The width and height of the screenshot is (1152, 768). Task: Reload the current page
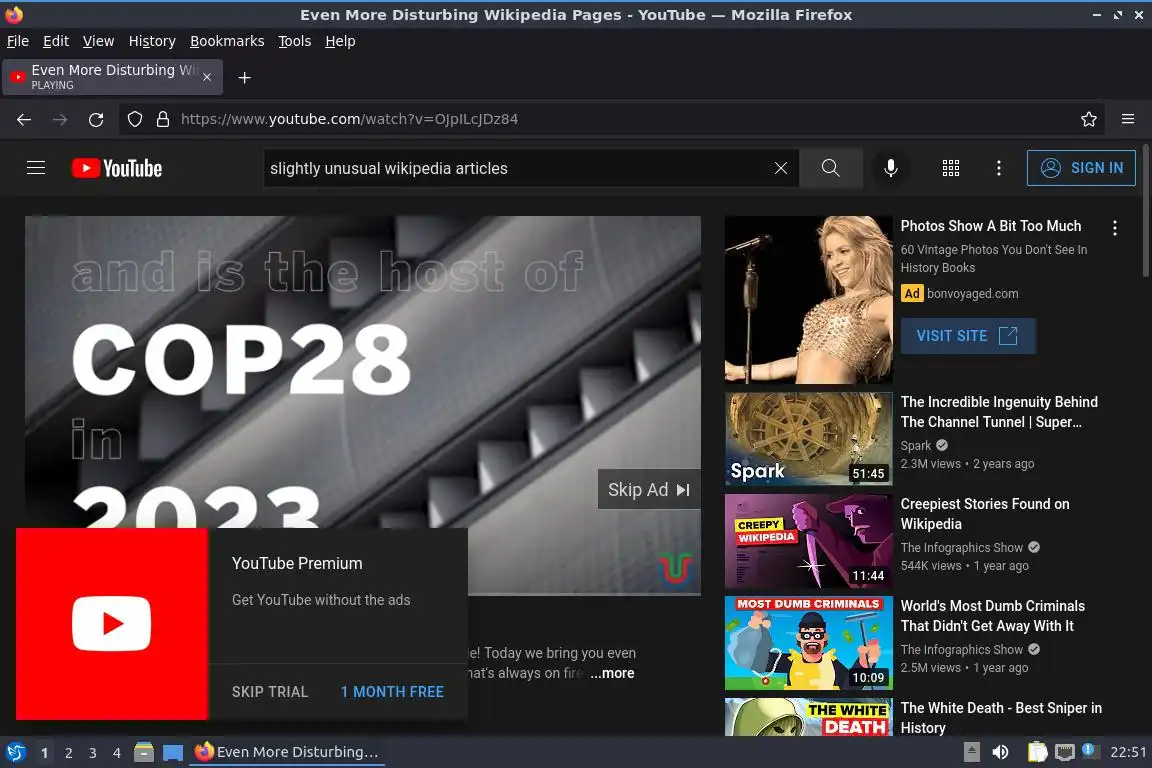pos(96,119)
